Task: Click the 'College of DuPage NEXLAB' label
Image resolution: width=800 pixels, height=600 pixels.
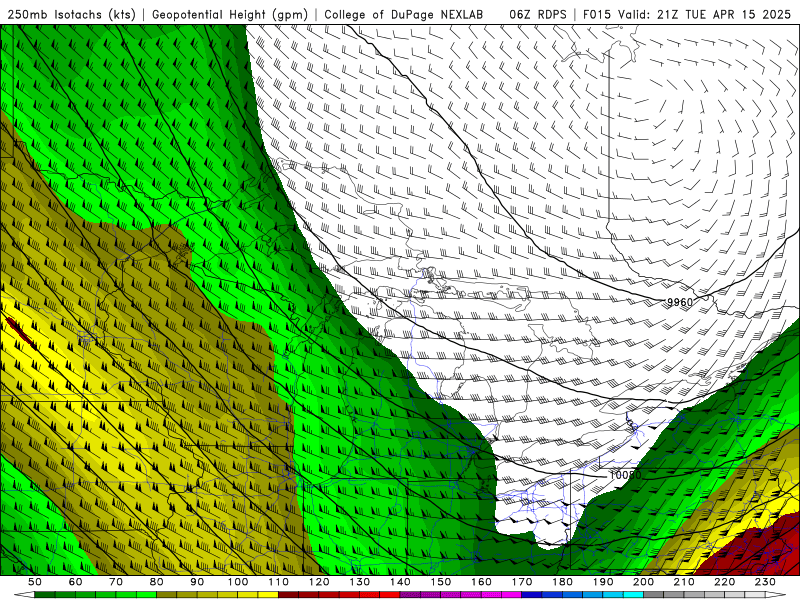Action: tap(404, 14)
